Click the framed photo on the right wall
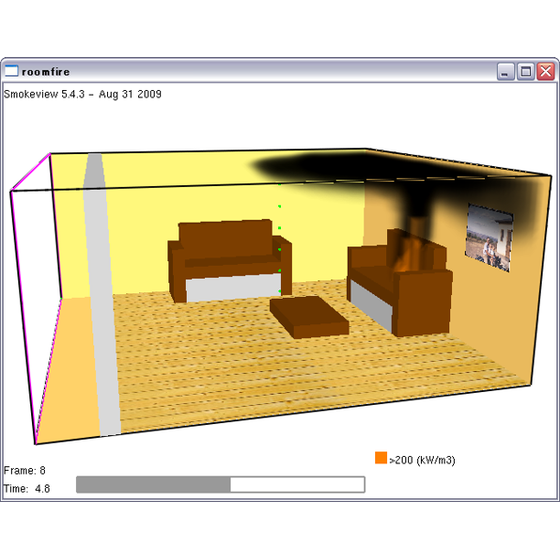Viewport: 560px width, 560px height. click(489, 237)
